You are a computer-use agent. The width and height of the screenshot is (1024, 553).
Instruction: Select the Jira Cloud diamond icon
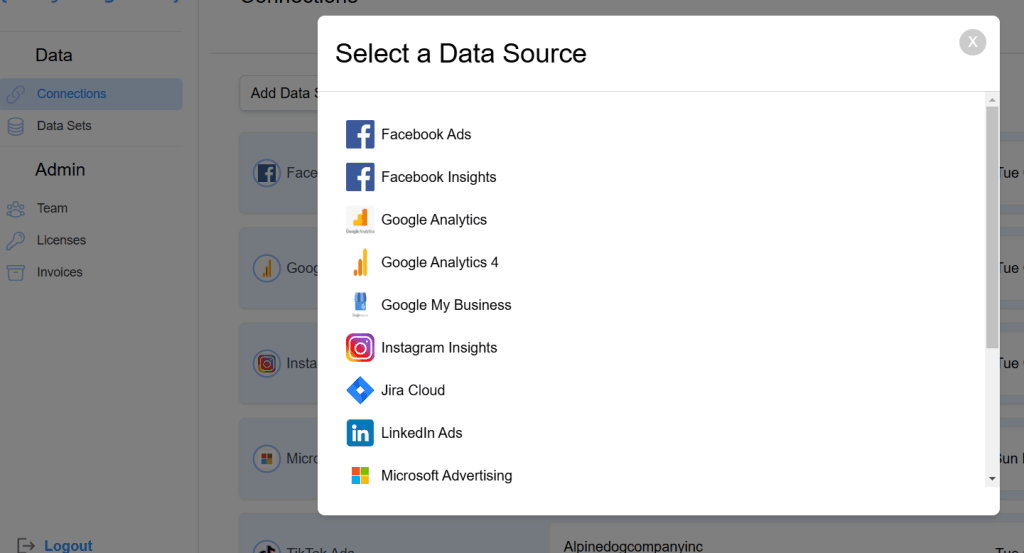point(360,390)
